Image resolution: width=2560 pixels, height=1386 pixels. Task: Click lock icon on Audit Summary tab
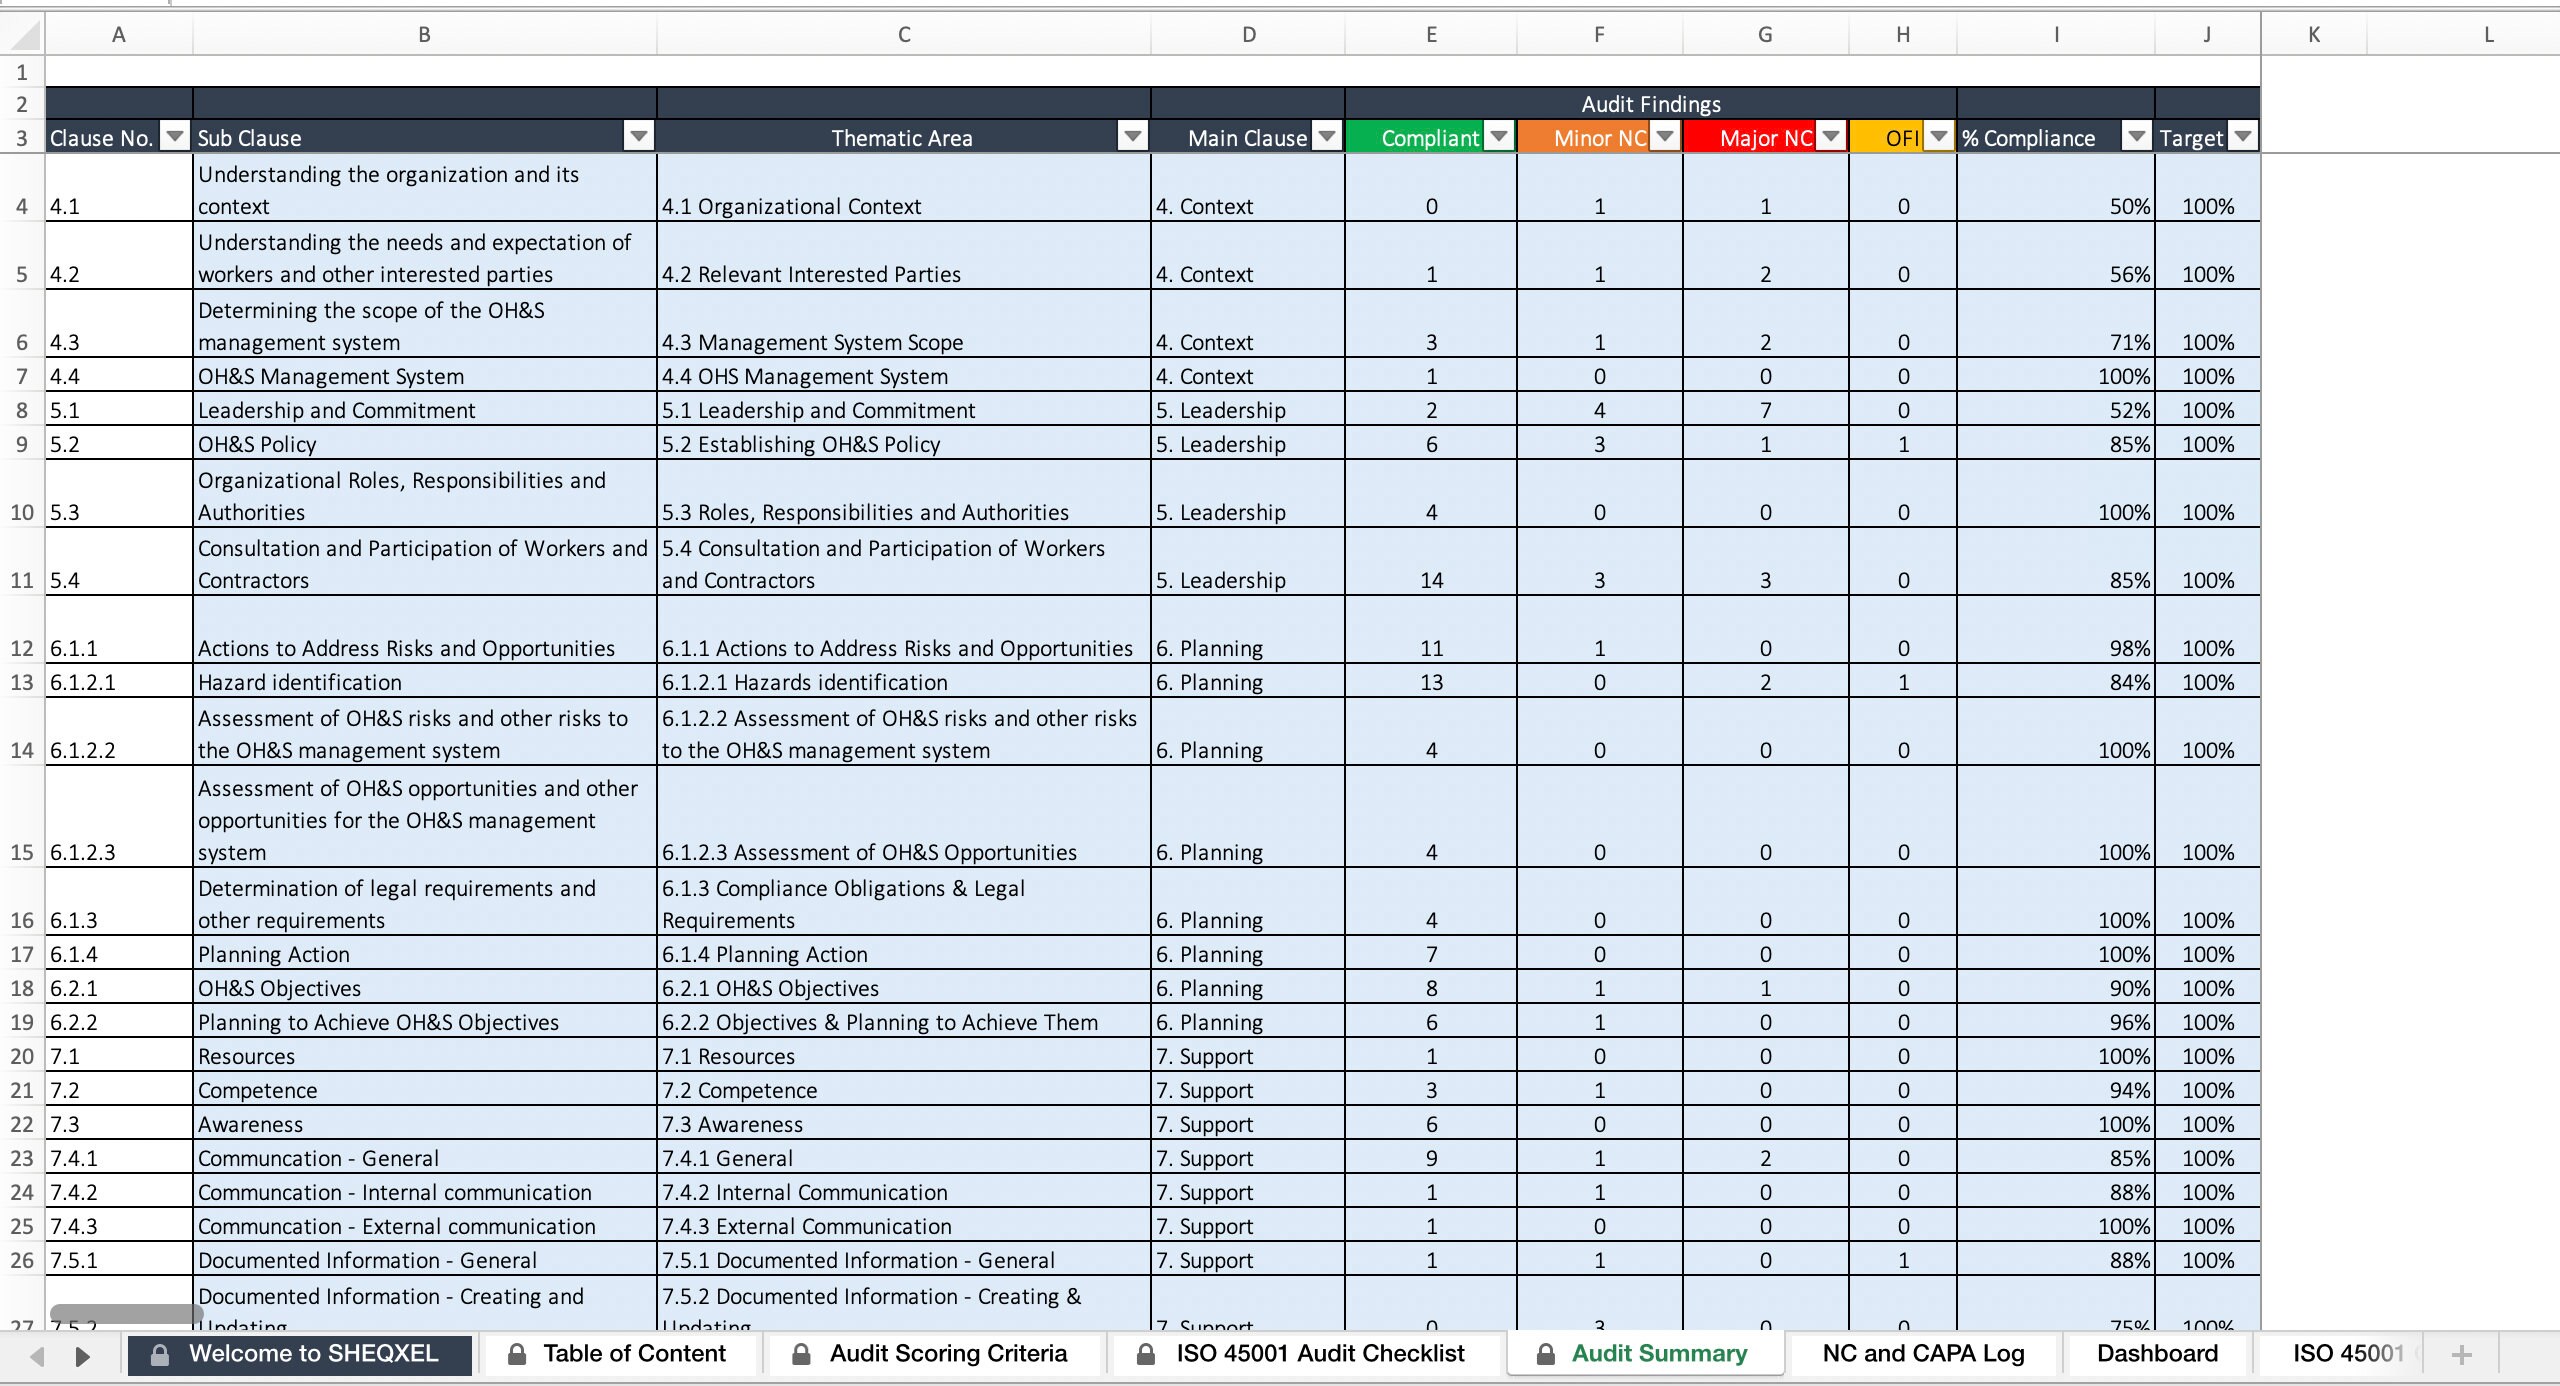click(x=1545, y=1354)
